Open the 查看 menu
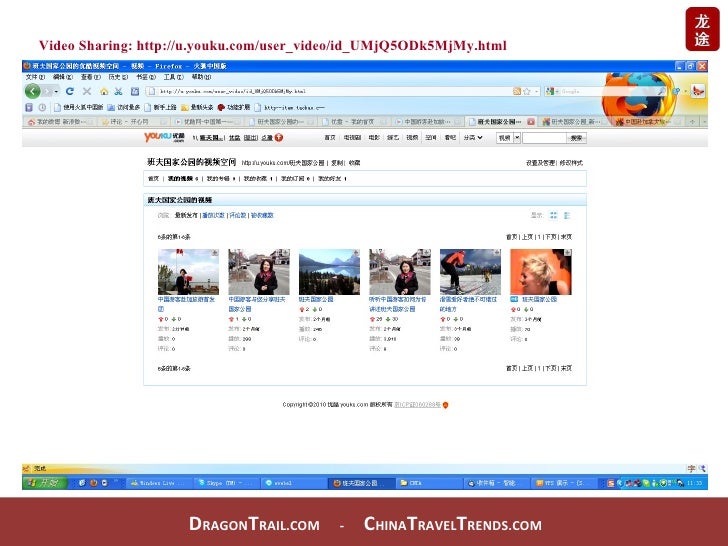 pos(91,77)
